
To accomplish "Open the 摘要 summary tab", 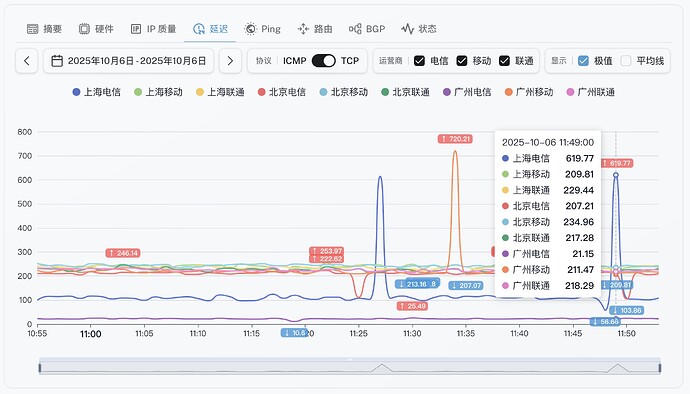I will [44, 29].
